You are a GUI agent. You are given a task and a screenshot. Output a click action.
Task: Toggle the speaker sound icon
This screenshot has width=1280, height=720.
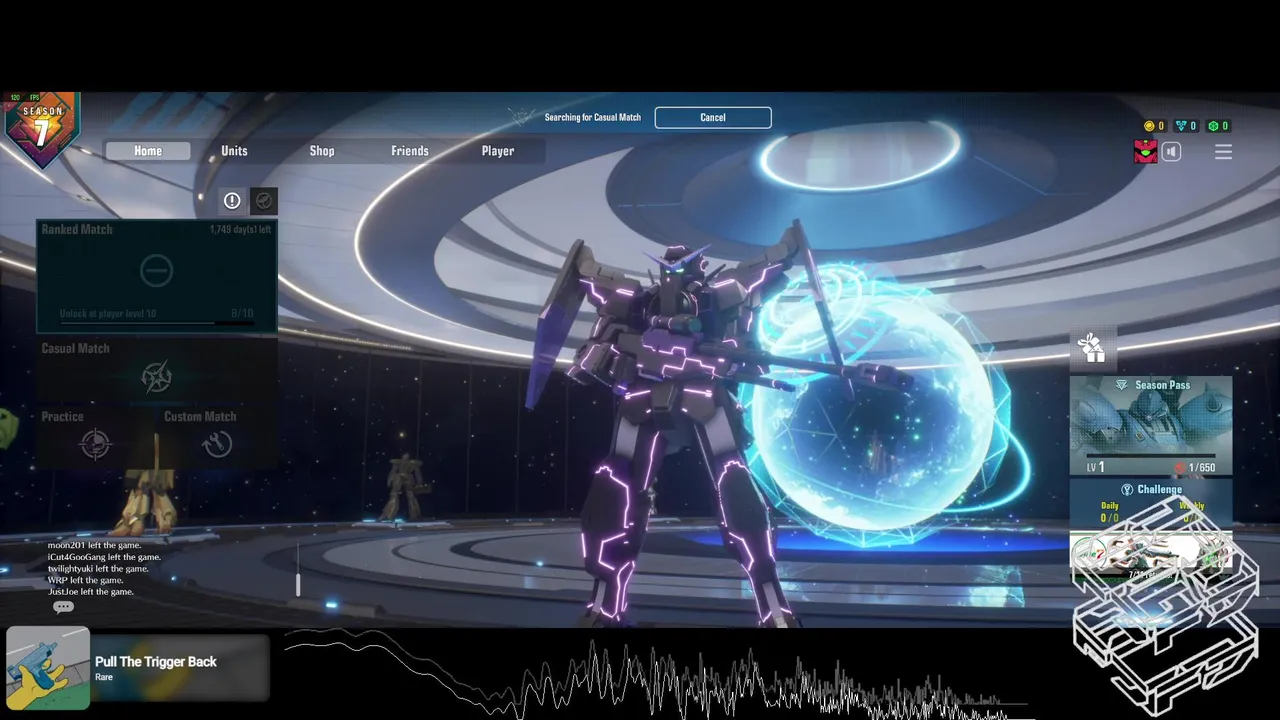[x=1171, y=152]
